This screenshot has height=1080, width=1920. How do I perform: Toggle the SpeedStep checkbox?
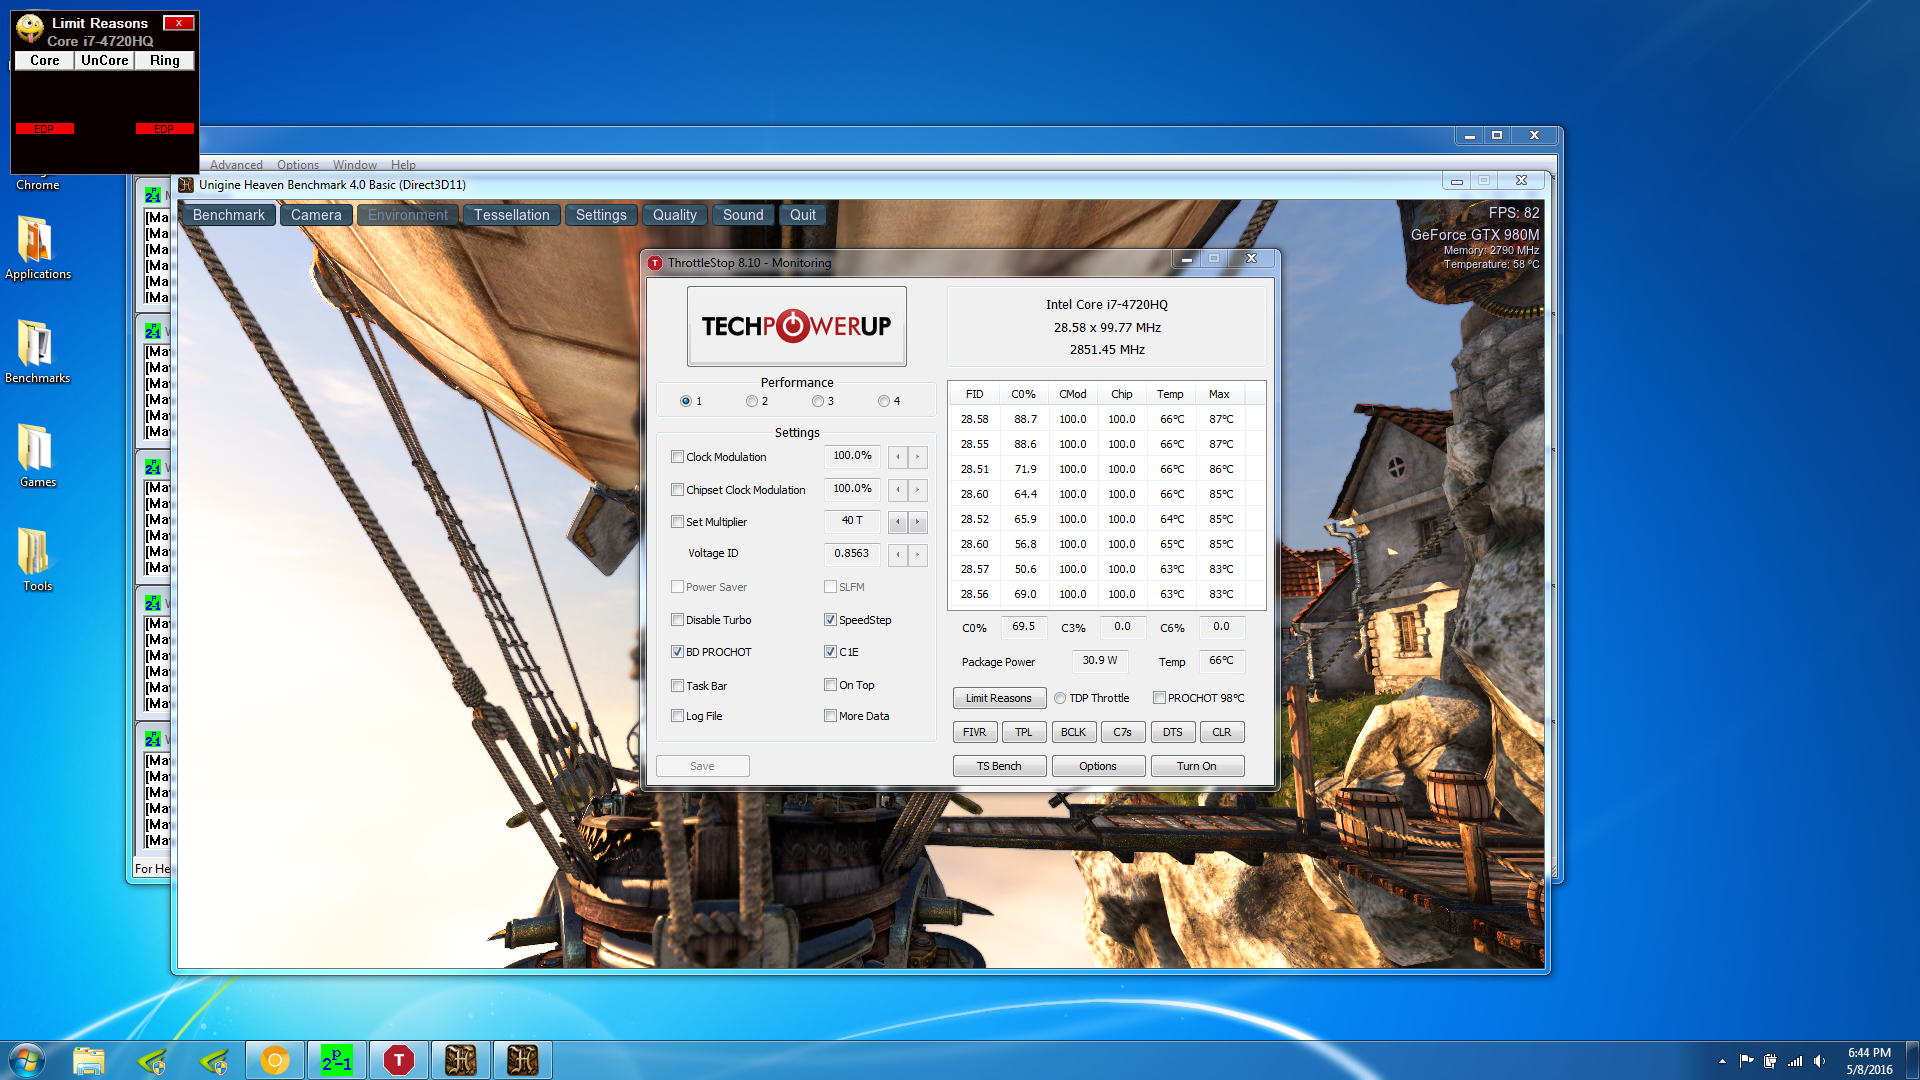[x=830, y=620]
